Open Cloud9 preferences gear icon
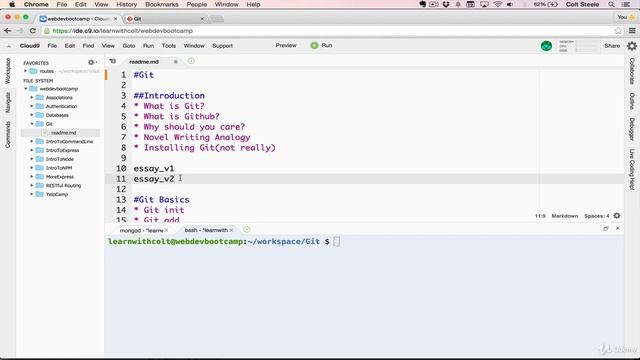The height and width of the screenshot is (360, 640). 632,46
